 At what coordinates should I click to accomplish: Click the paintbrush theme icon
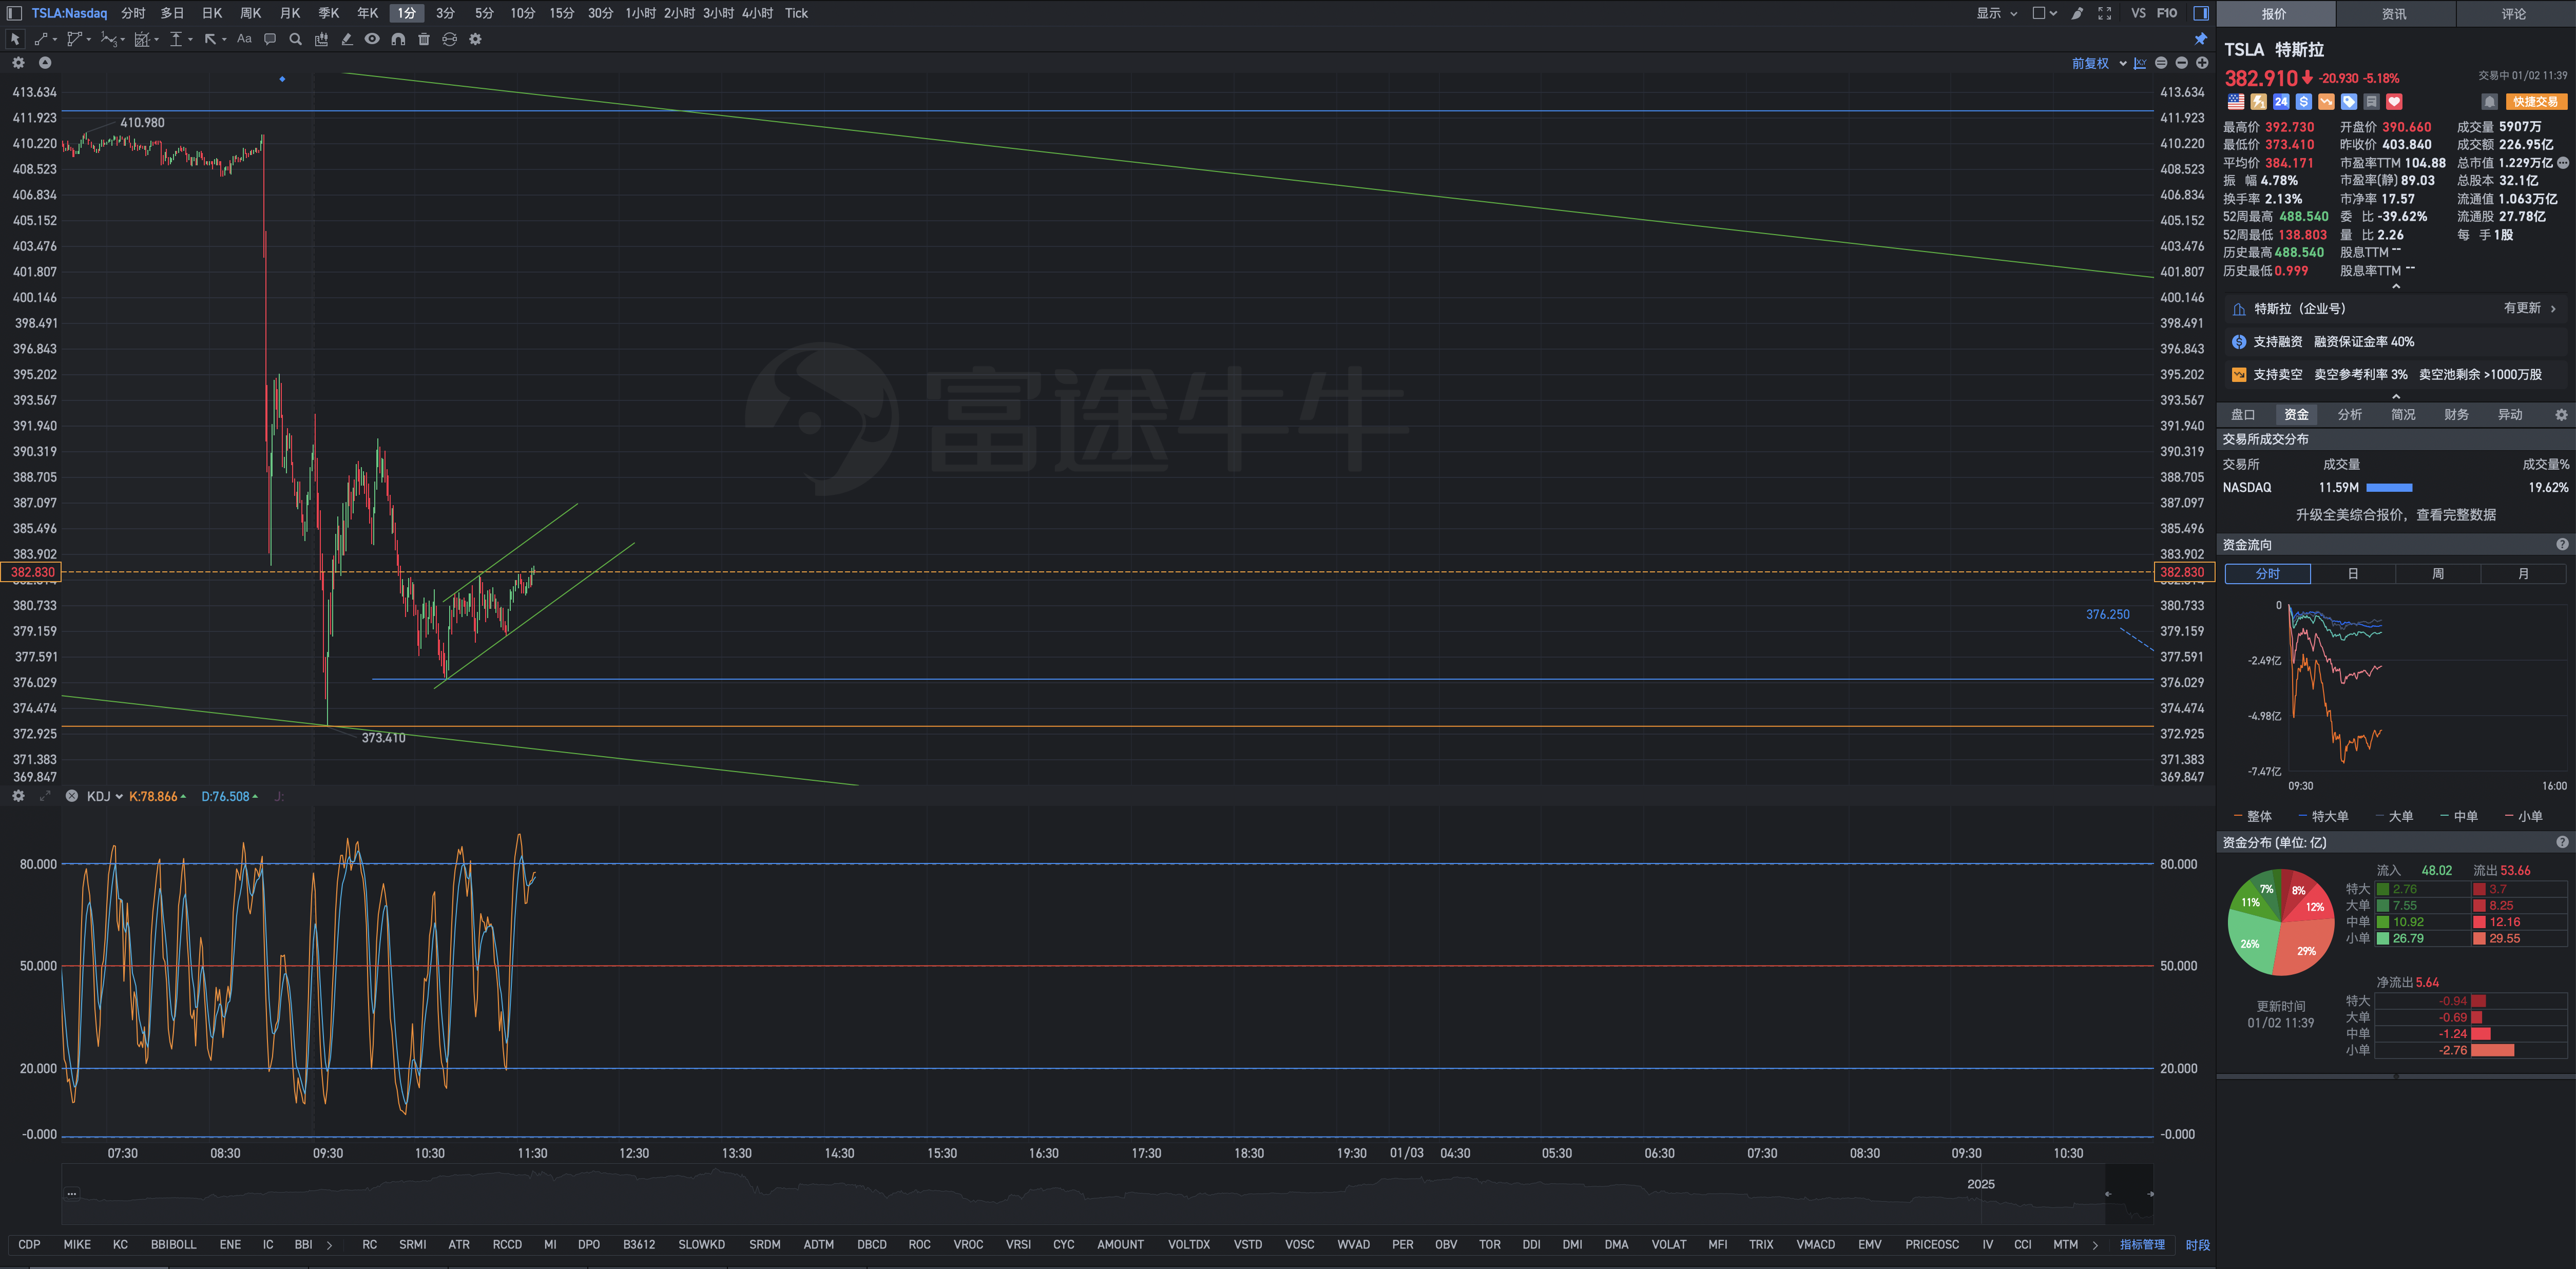(2077, 13)
